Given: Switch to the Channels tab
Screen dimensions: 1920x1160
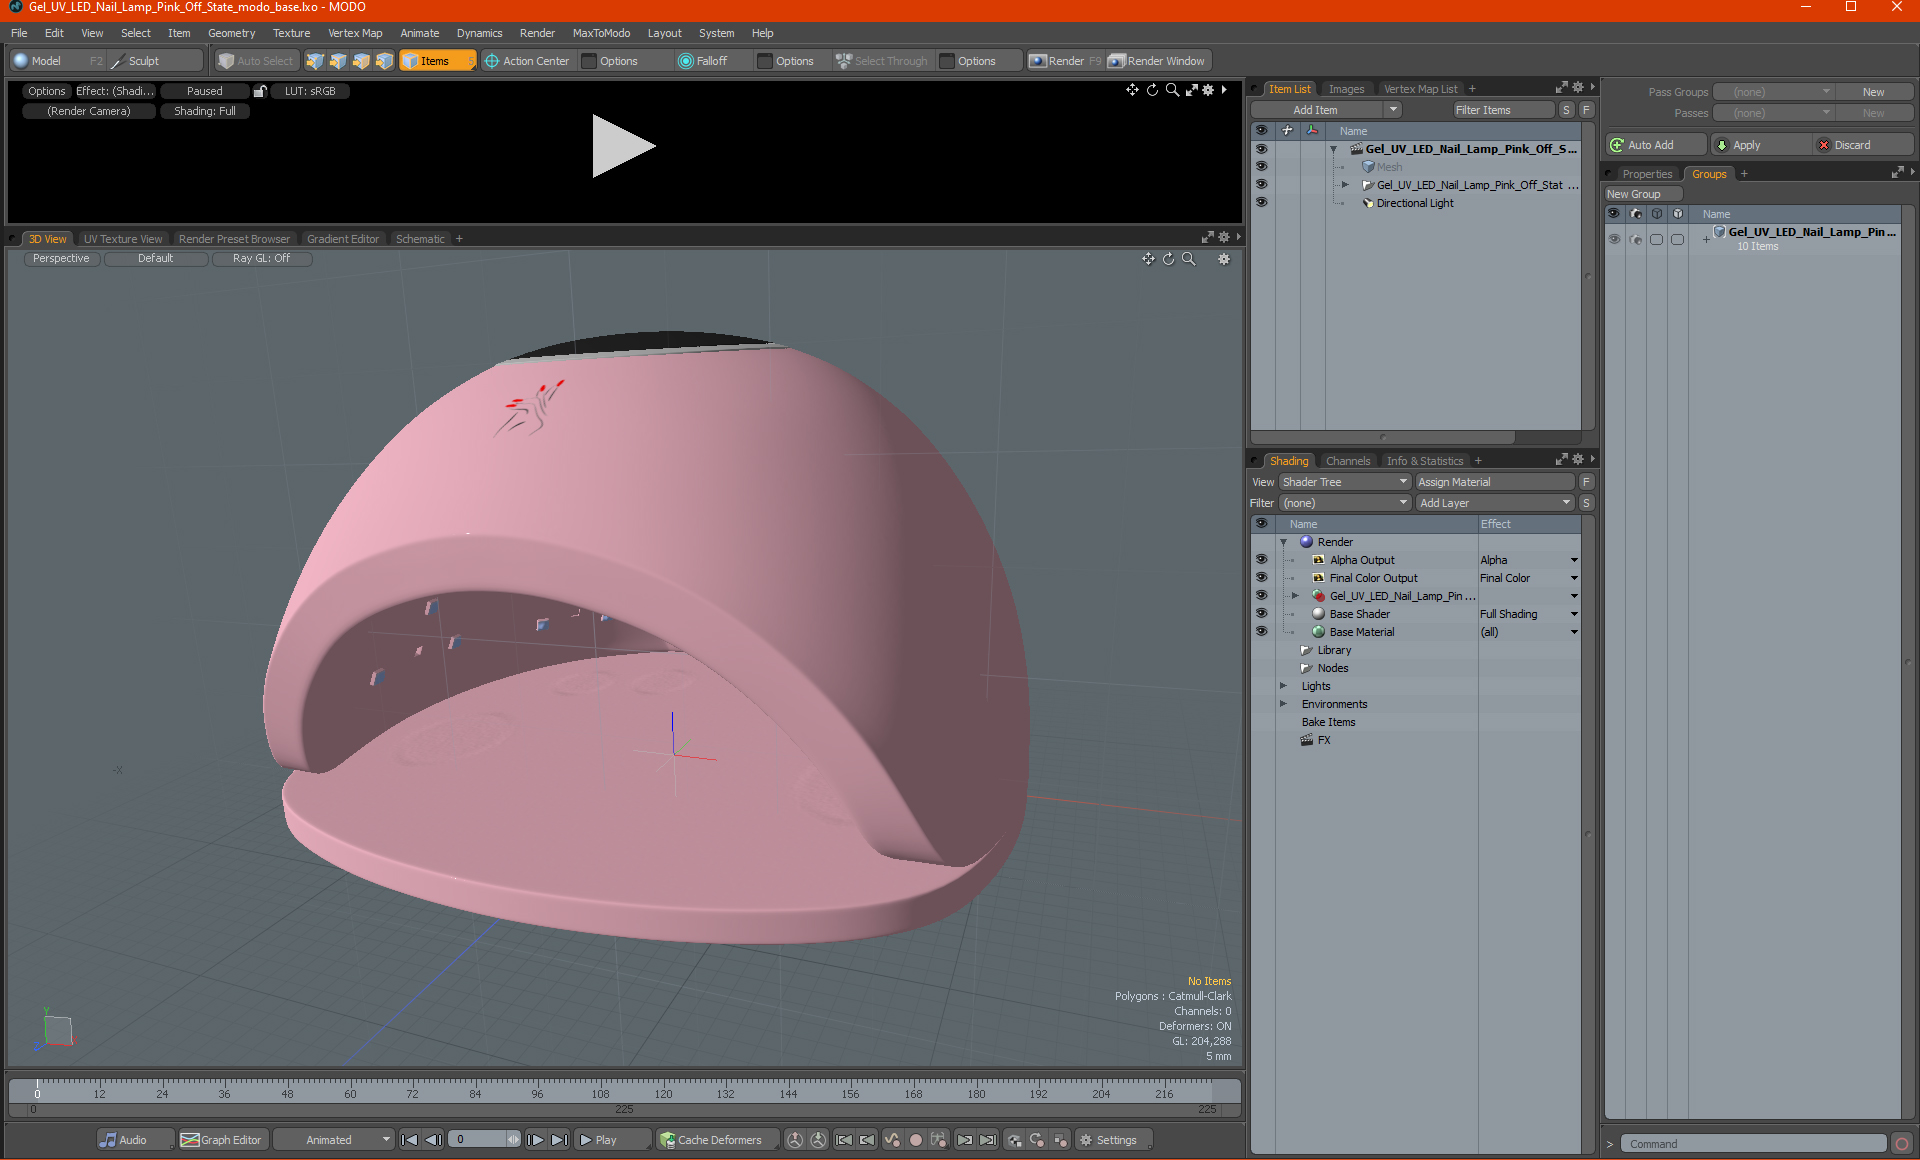Looking at the screenshot, I should pos(1347,461).
